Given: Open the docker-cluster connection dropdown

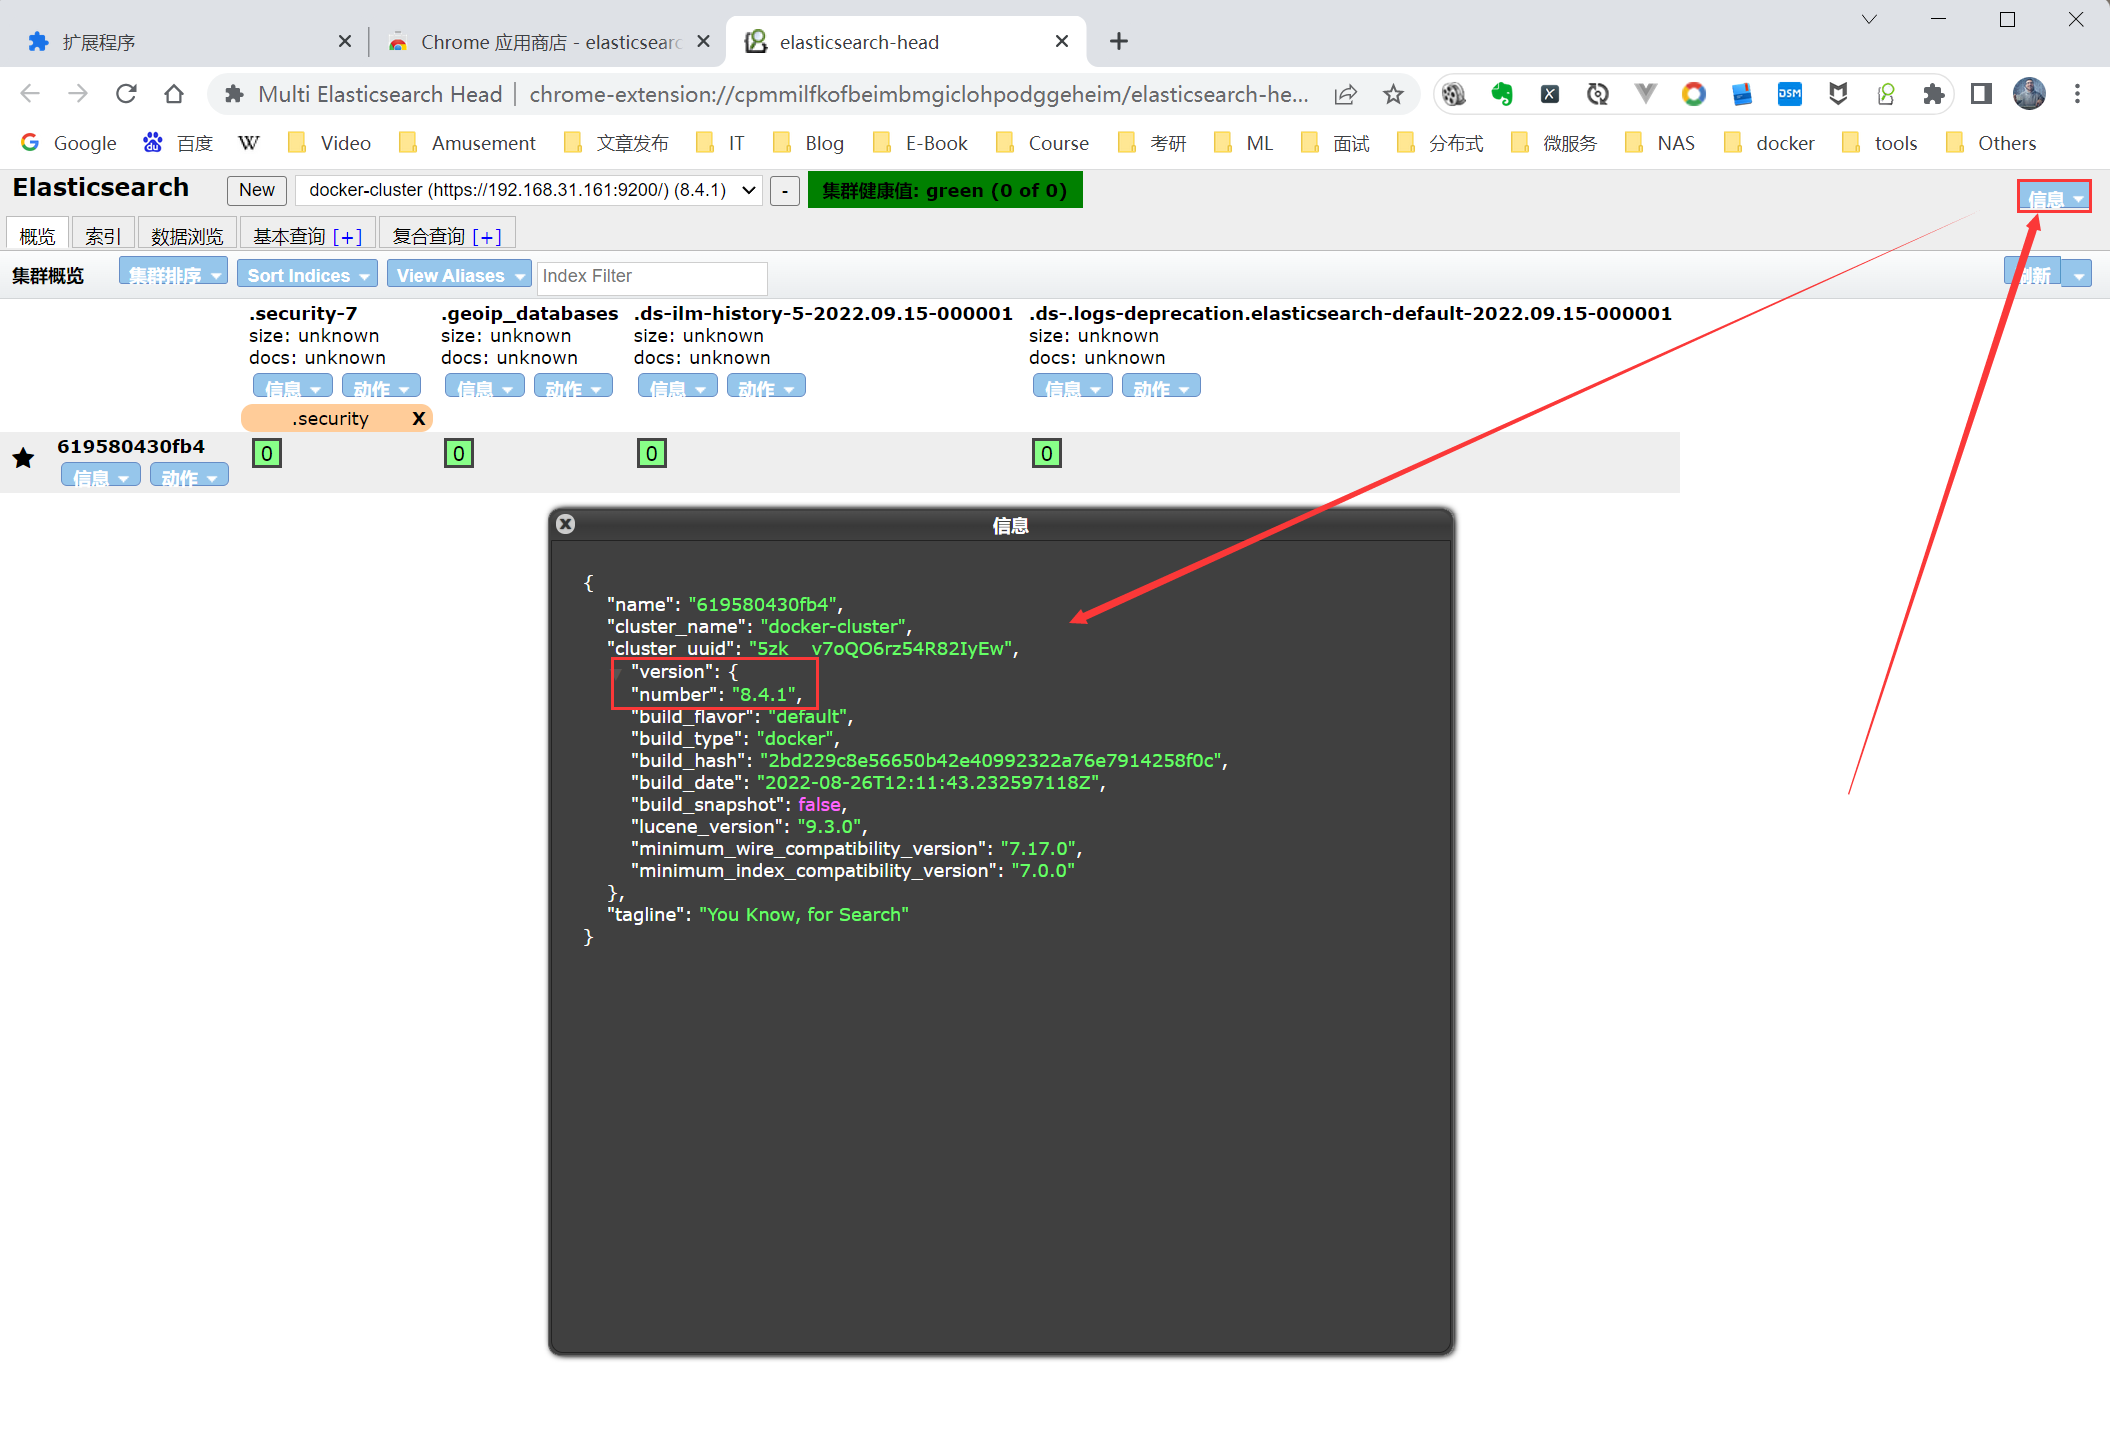Looking at the screenshot, I should [530, 190].
